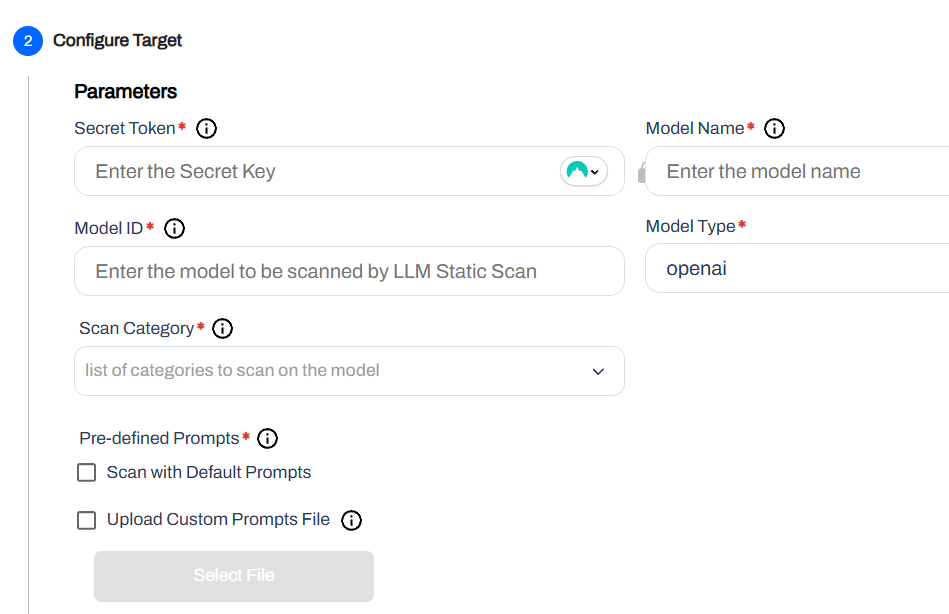Expand the Scan Category dropdown chevron arrow
949x614 pixels.
[598, 371]
